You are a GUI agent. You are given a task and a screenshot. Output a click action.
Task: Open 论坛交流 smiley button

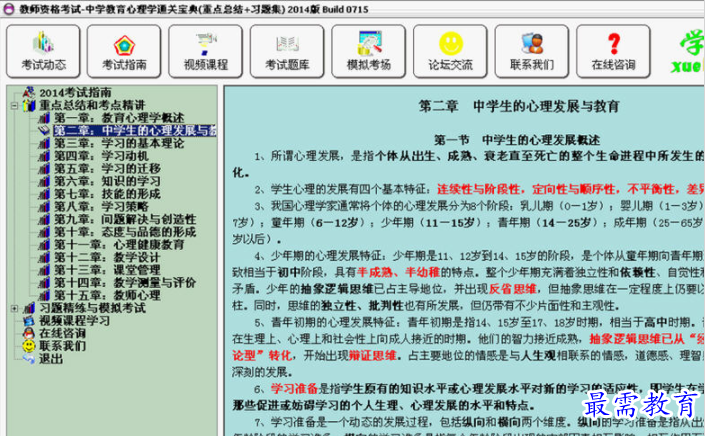450,51
